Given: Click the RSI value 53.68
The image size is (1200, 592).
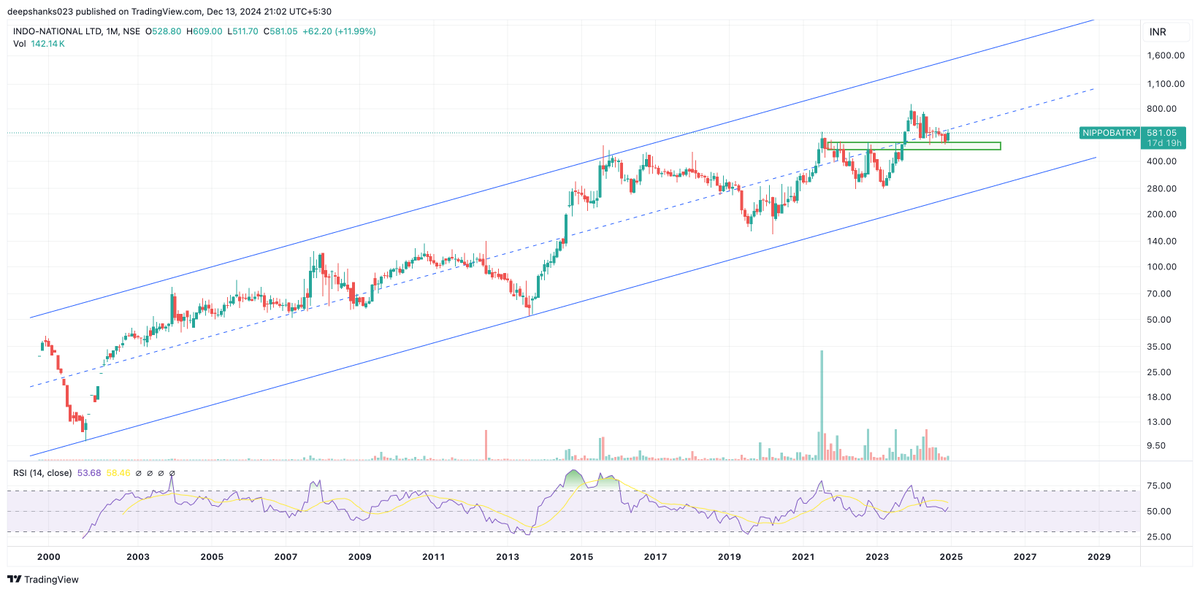Looking at the screenshot, I should 91,472.
